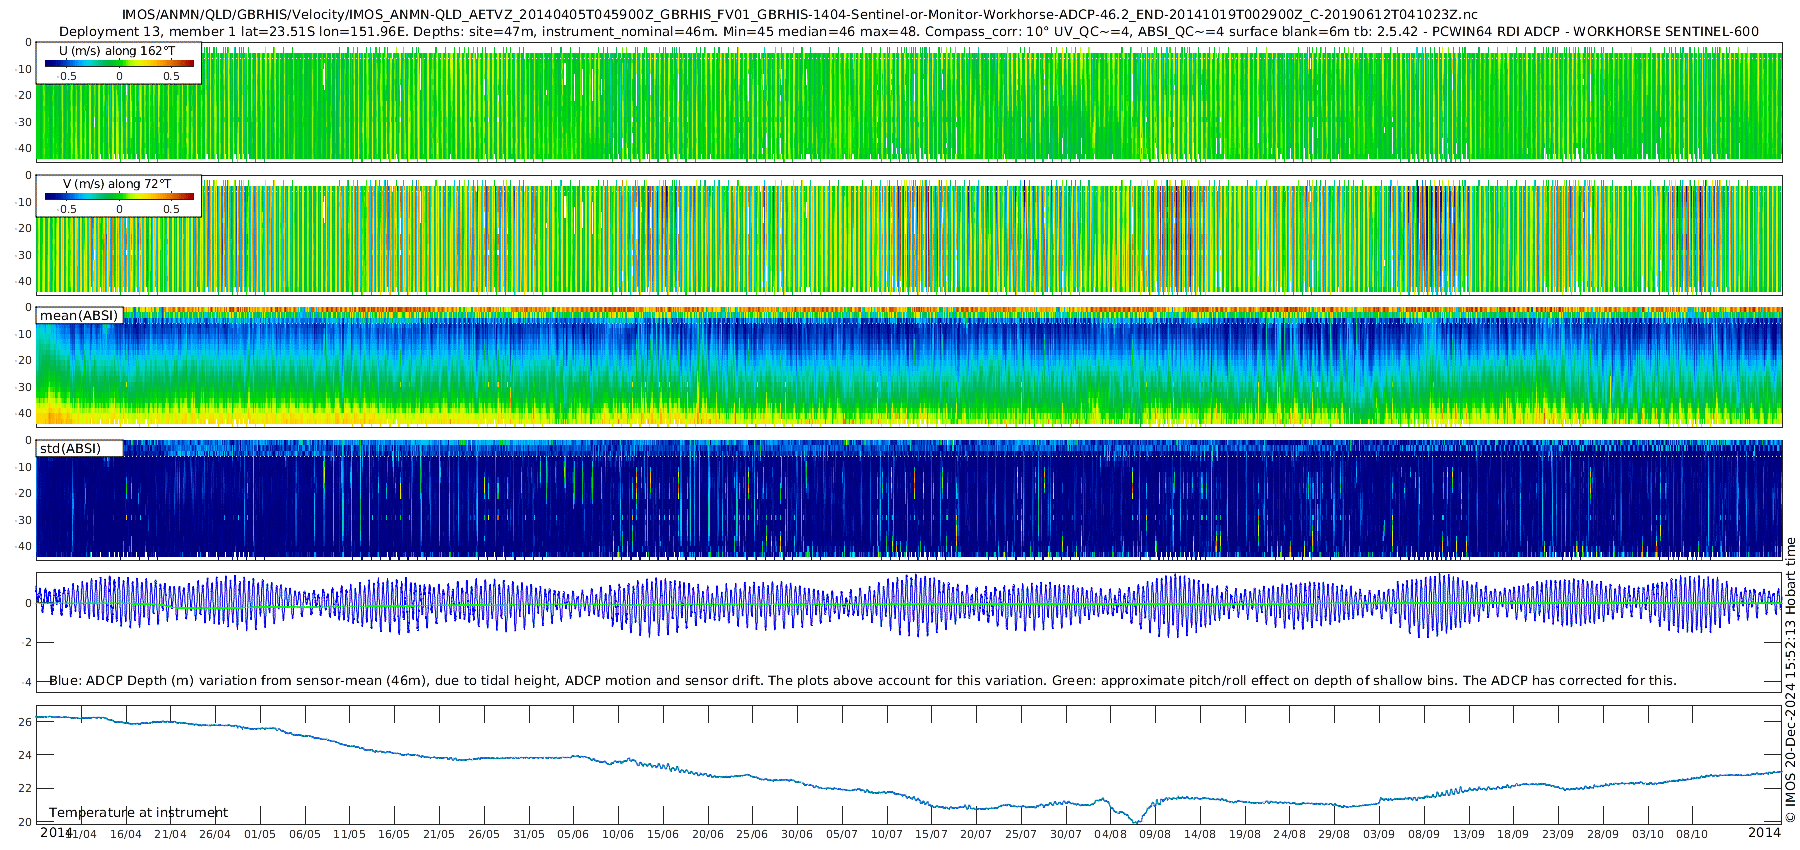Click the 2014 year label at right end
The width and height of the screenshot is (1800, 850).
(x=1764, y=832)
